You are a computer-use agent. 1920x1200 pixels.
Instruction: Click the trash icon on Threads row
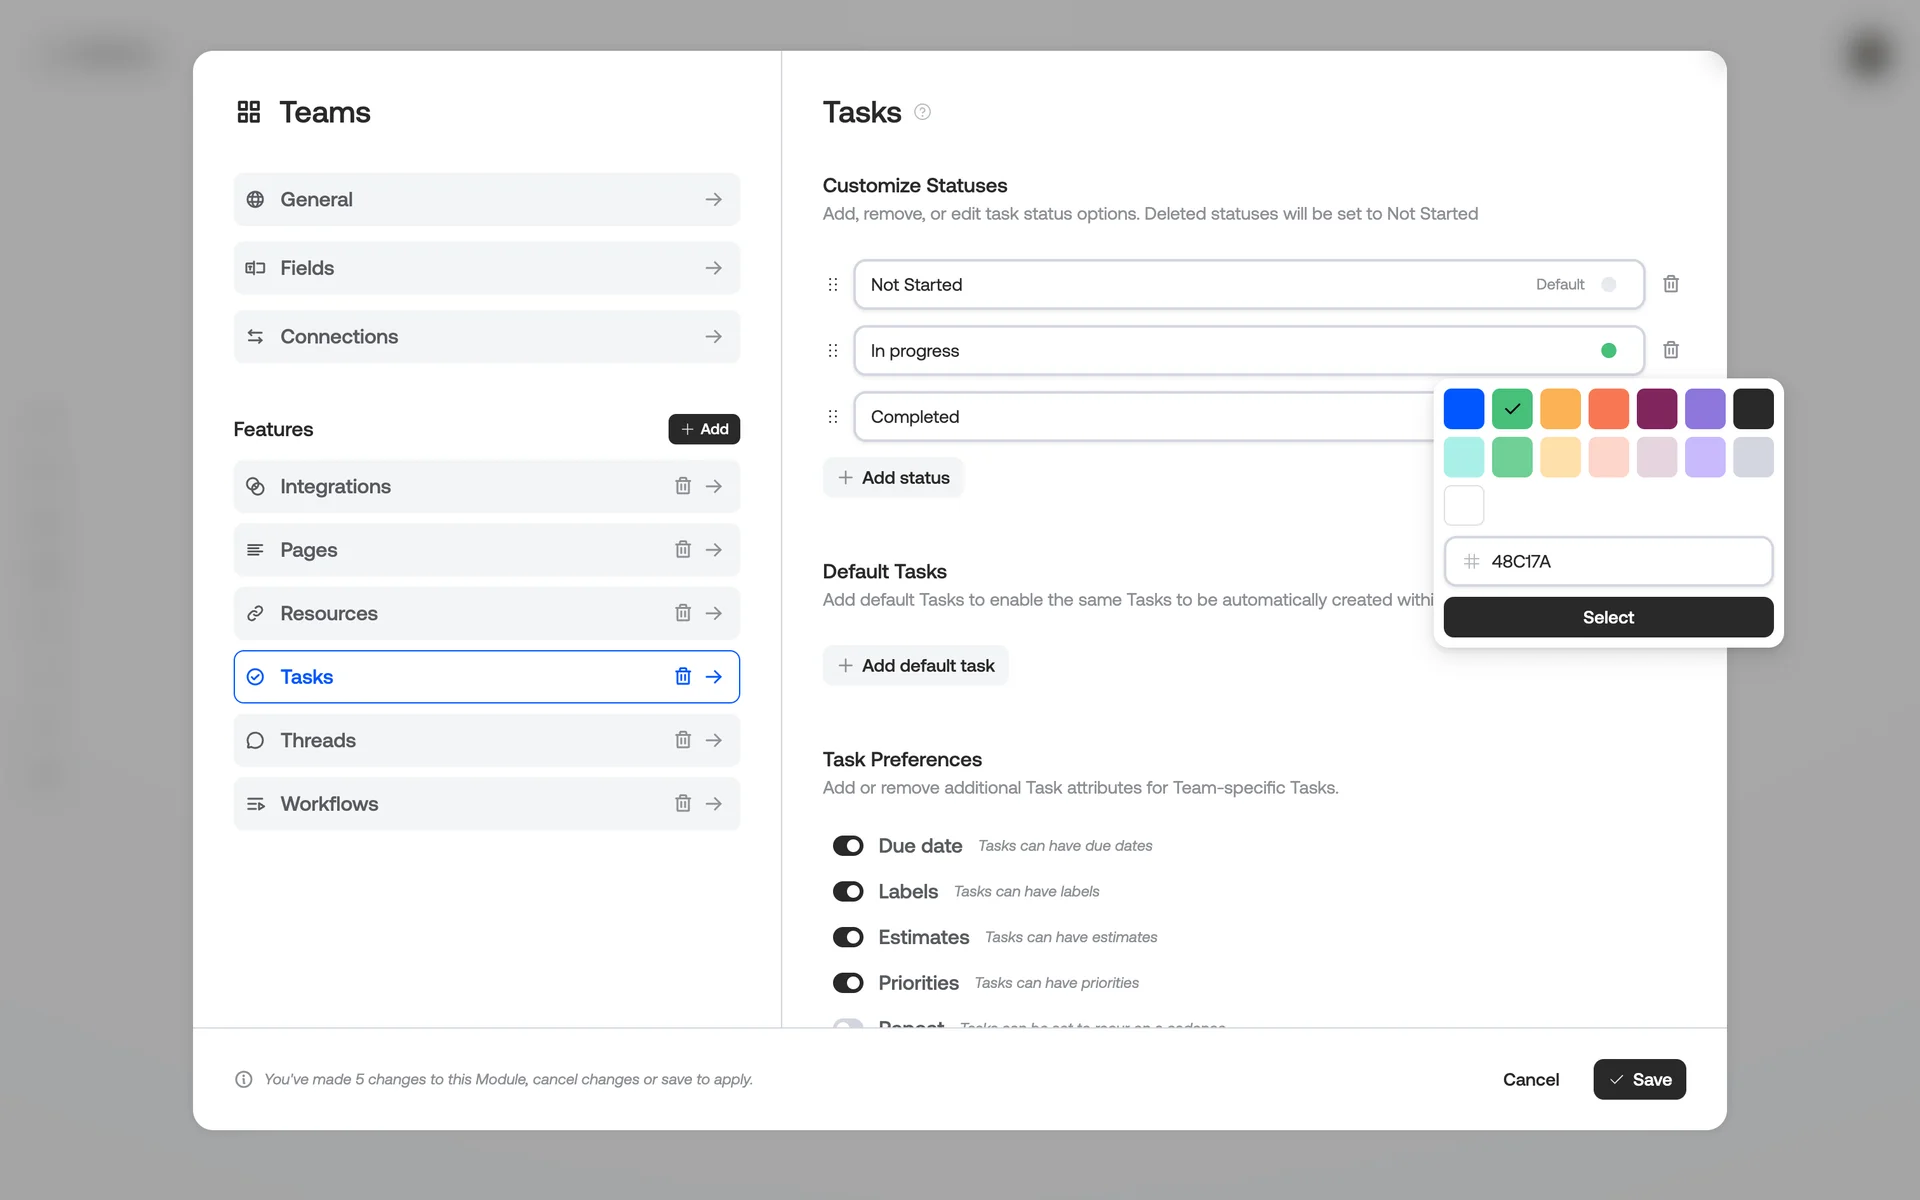coord(682,740)
